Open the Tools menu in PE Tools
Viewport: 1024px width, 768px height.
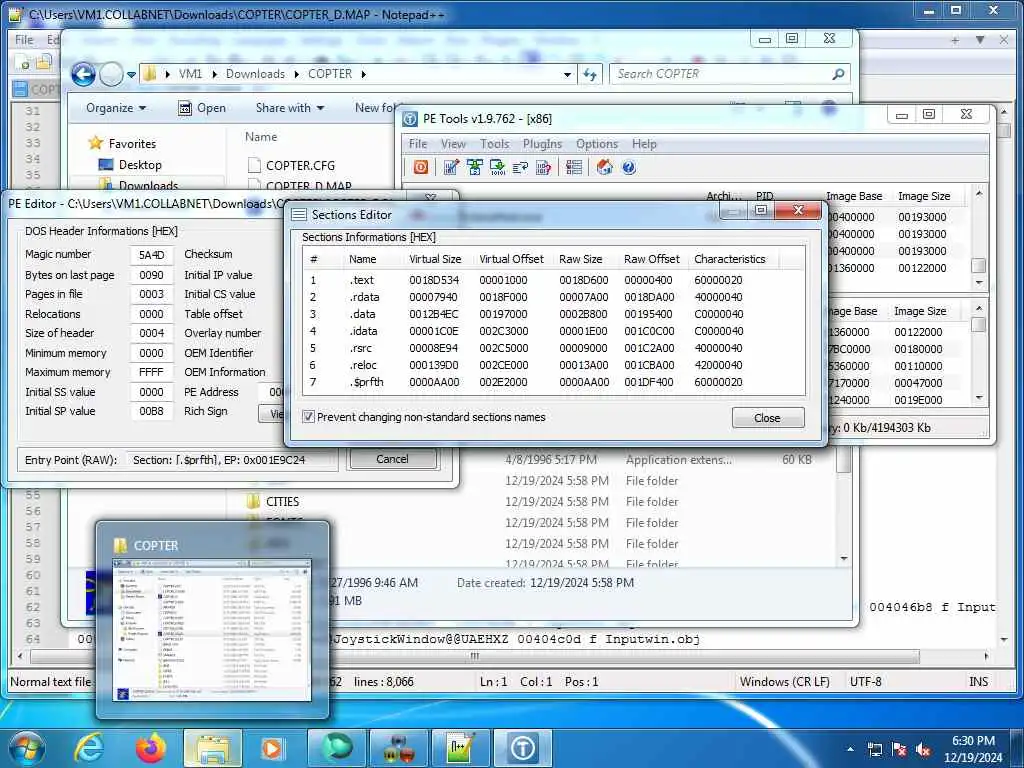(x=494, y=144)
